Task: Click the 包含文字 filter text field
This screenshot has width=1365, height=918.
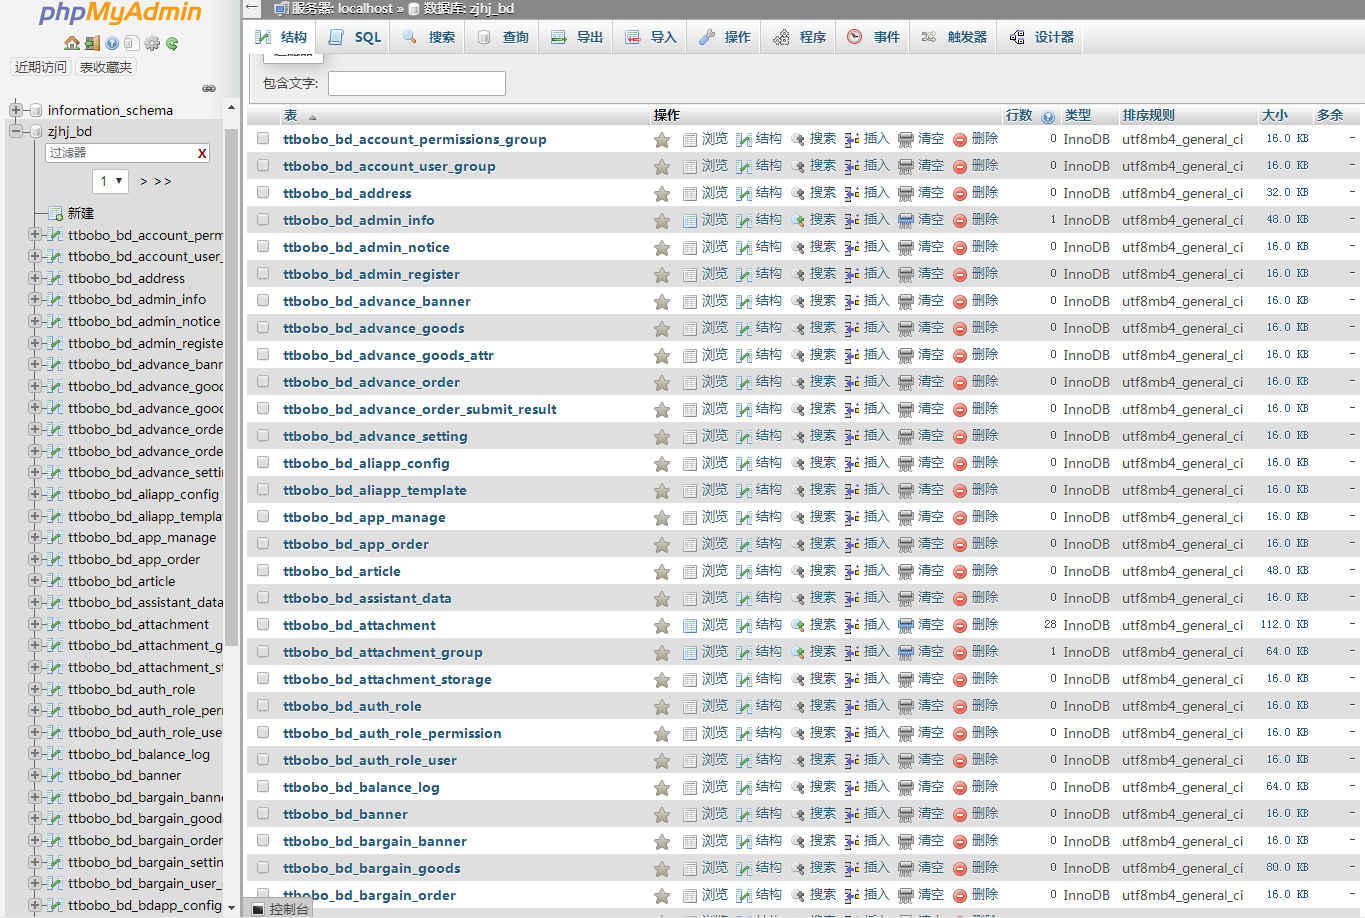Action: (x=417, y=83)
